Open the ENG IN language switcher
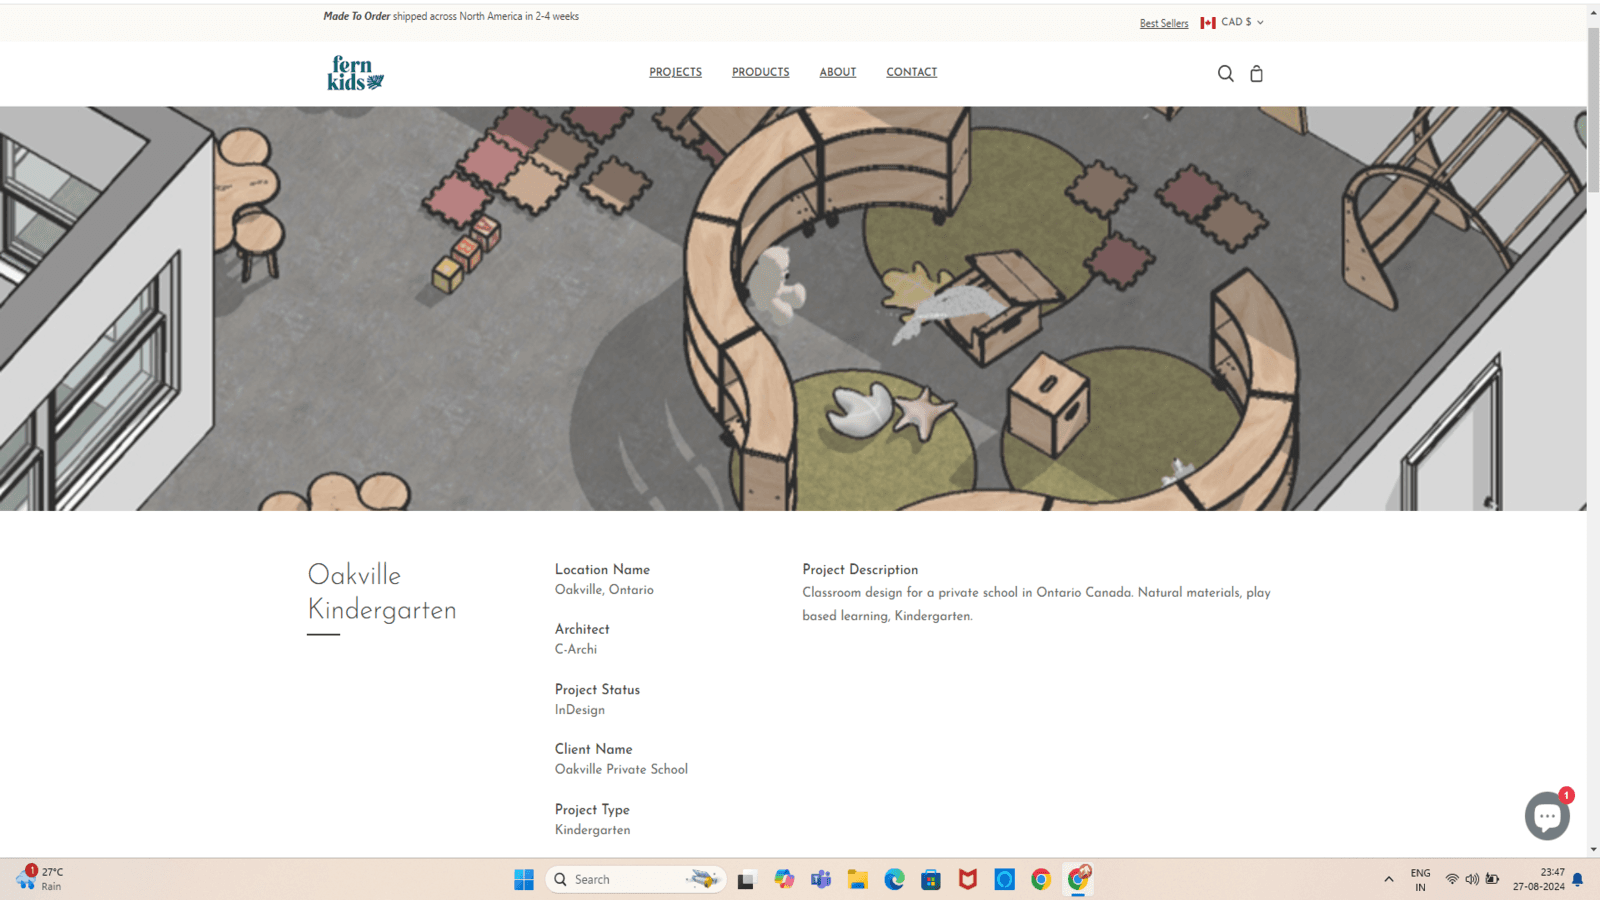The image size is (1600, 900). [x=1420, y=879]
